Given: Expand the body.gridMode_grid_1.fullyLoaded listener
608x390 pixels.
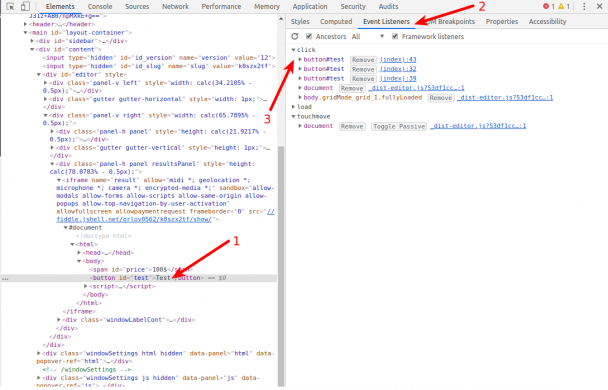Looking at the screenshot, I should [300, 97].
